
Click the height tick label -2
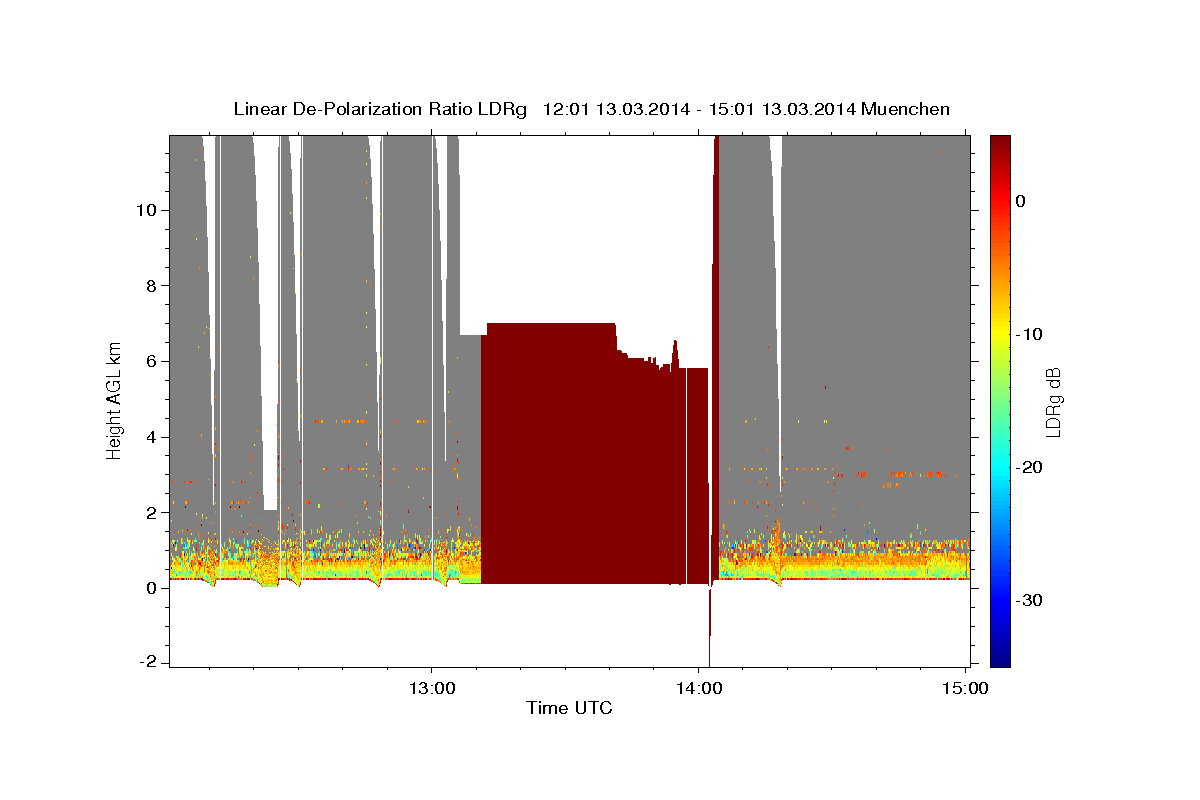[x=148, y=663]
